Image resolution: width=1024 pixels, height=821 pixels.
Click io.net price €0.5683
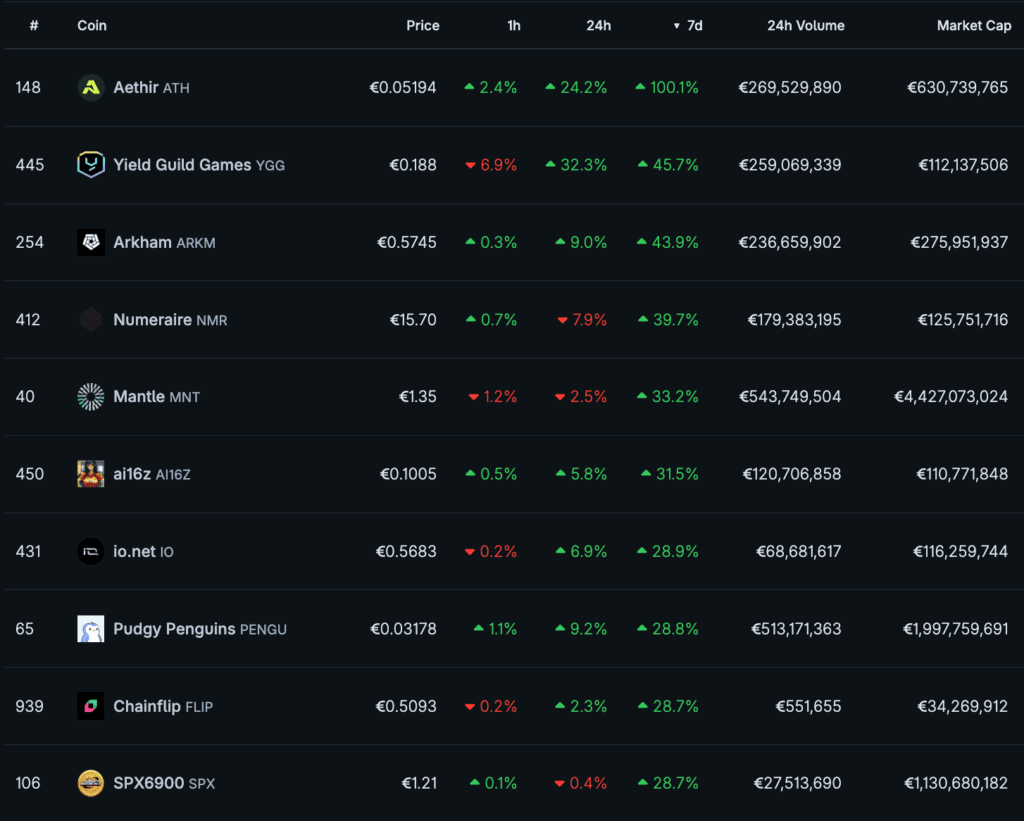[406, 551]
